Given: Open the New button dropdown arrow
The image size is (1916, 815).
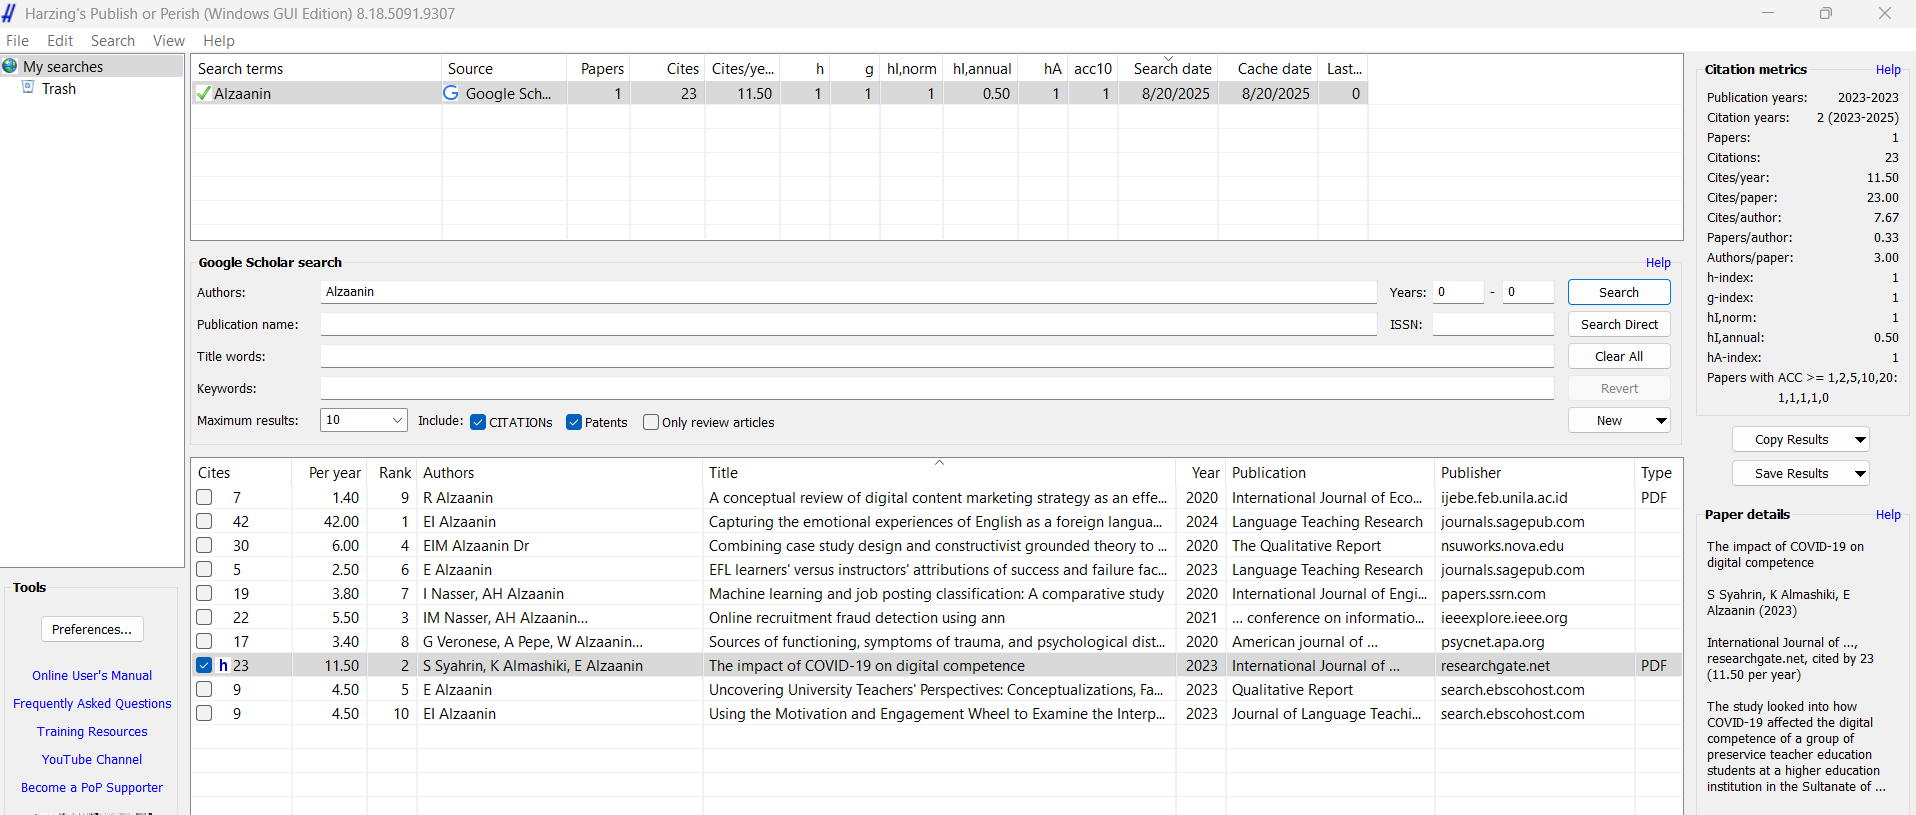Looking at the screenshot, I should pyautogui.click(x=1661, y=421).
